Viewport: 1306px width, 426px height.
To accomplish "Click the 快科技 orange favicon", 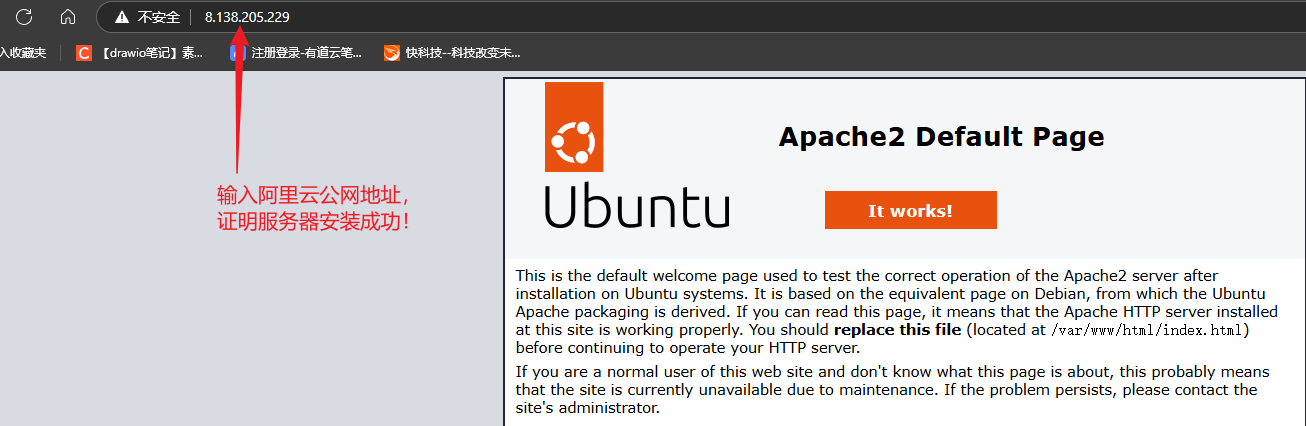I will [392, 52].
